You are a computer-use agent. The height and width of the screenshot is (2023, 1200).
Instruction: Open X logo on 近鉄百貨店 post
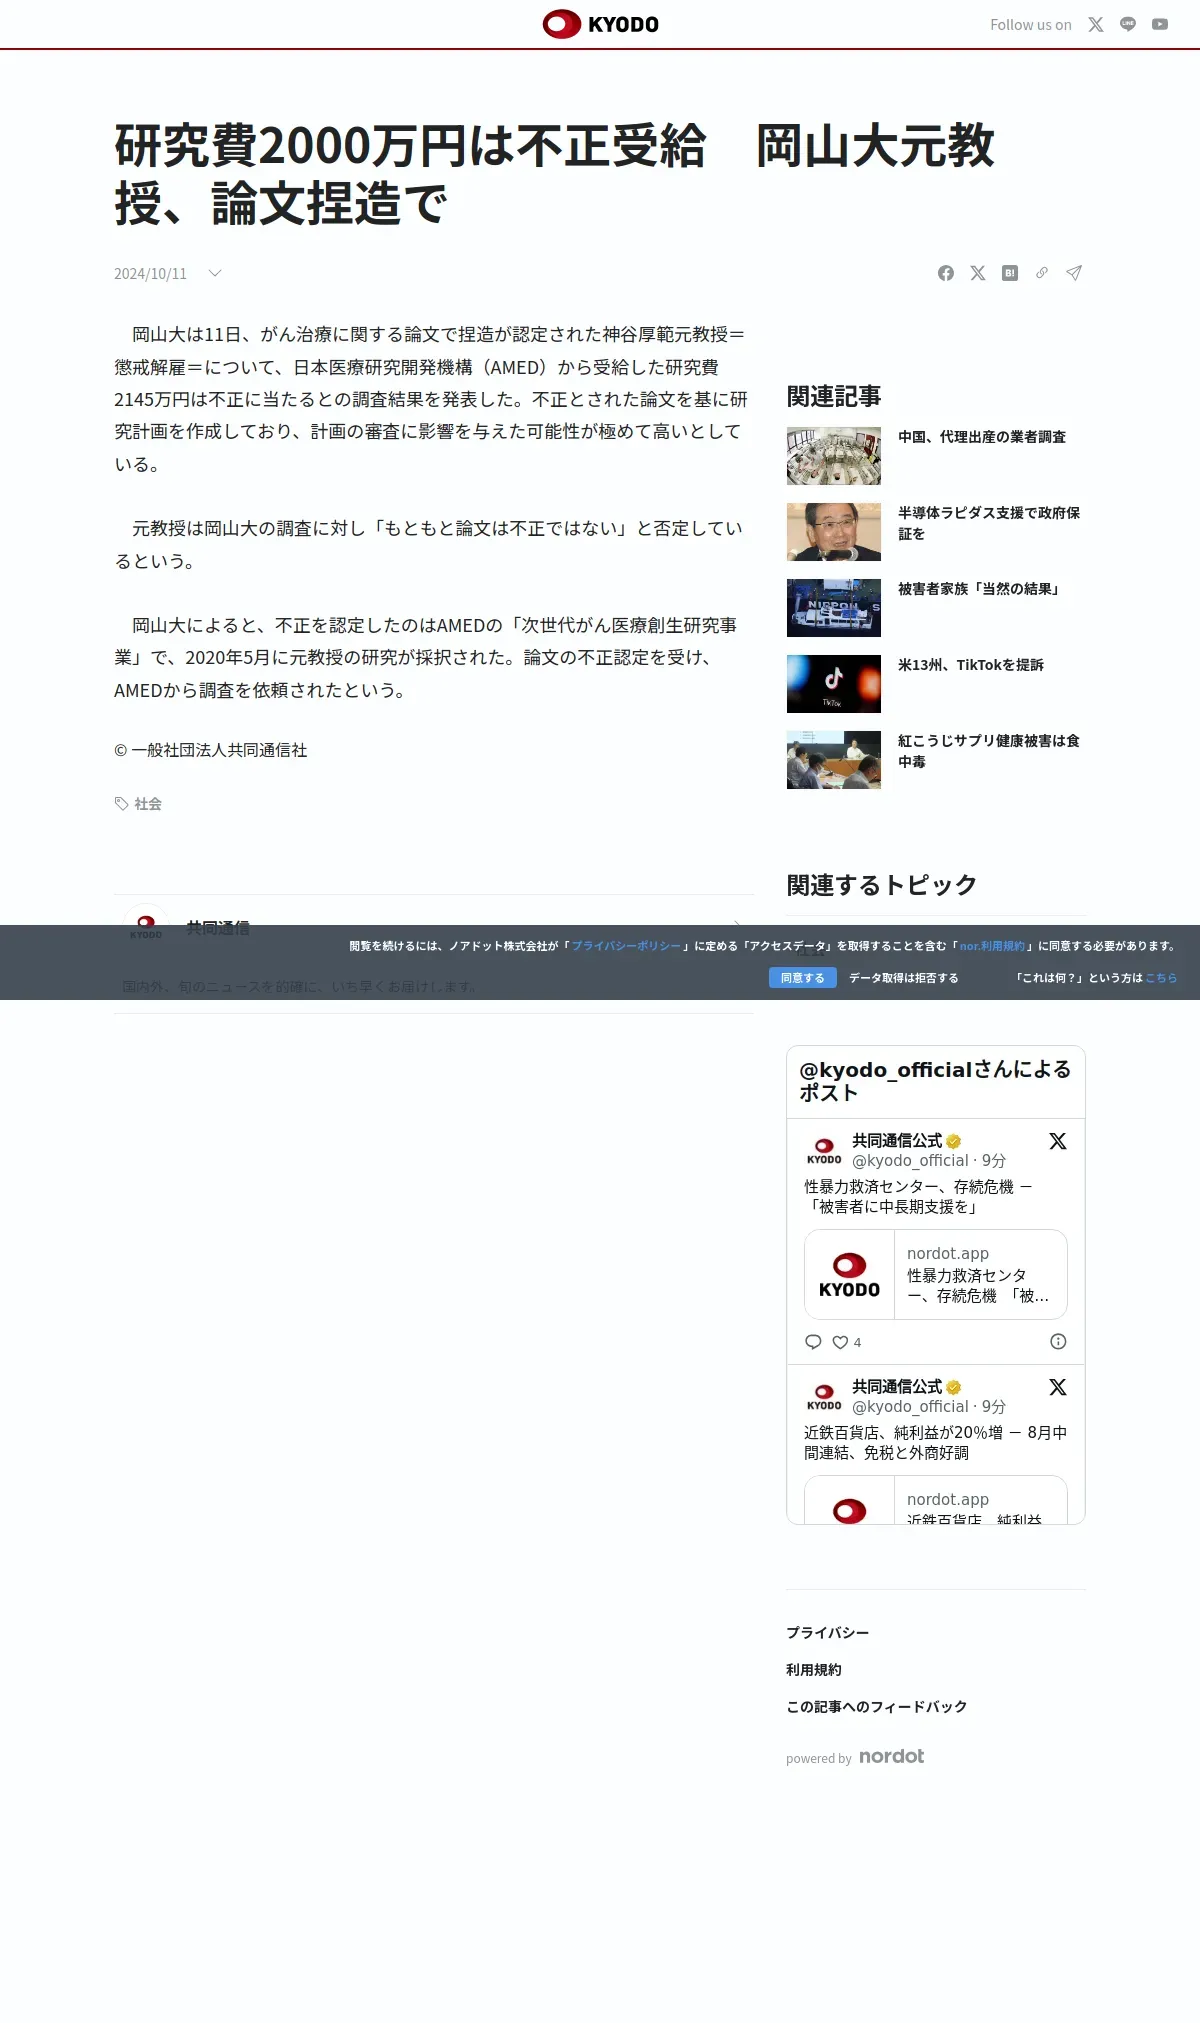pyautogui.click(x=1058, y=1387)
